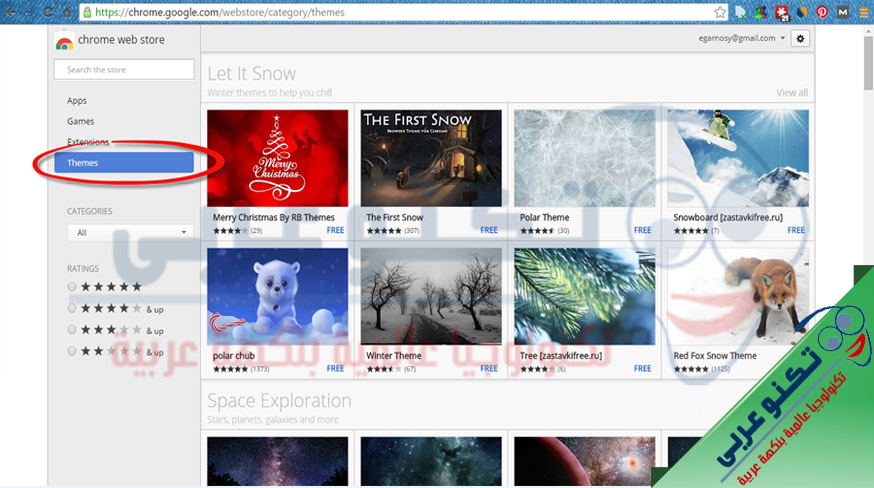Open The First Snow theme title link
The image size is (874, 488).
point(395,218)
